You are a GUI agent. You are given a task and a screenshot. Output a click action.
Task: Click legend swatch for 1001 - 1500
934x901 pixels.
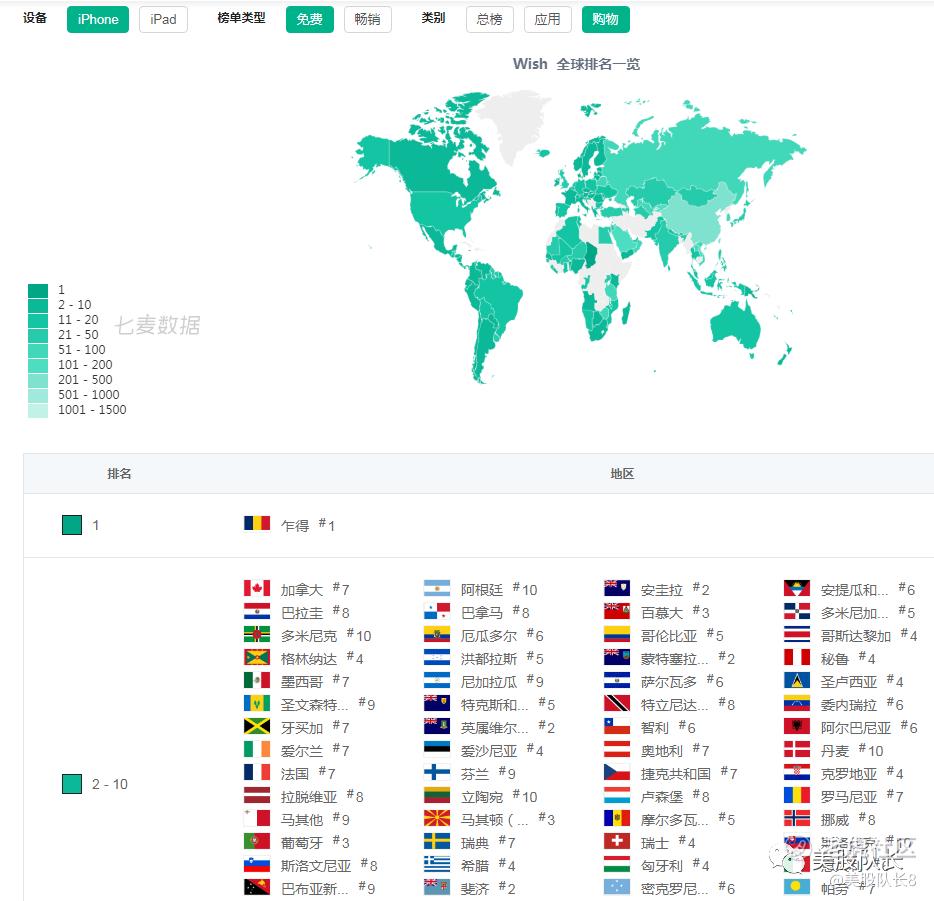tap(38, 410)
